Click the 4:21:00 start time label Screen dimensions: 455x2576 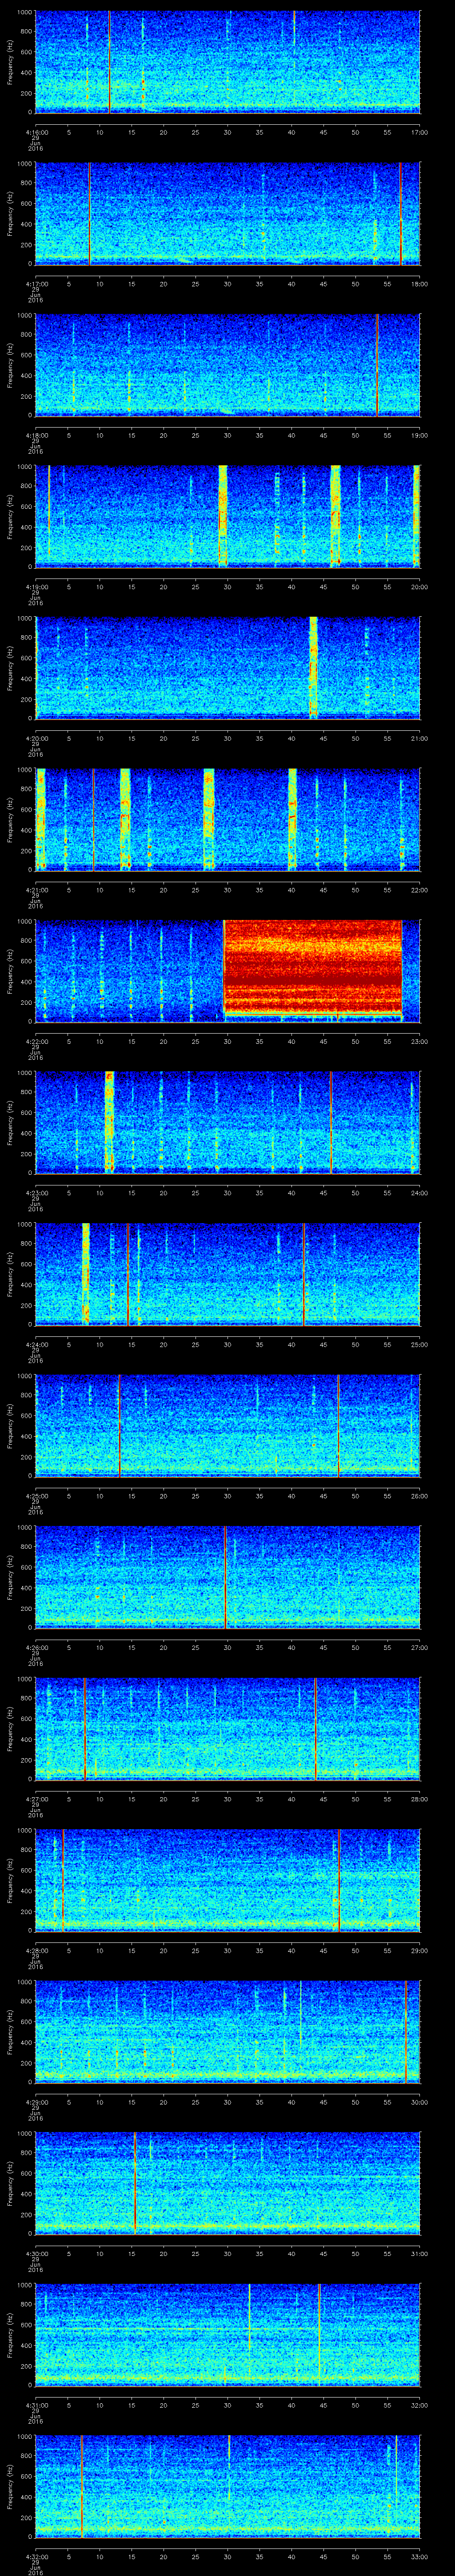click(36, 890)
